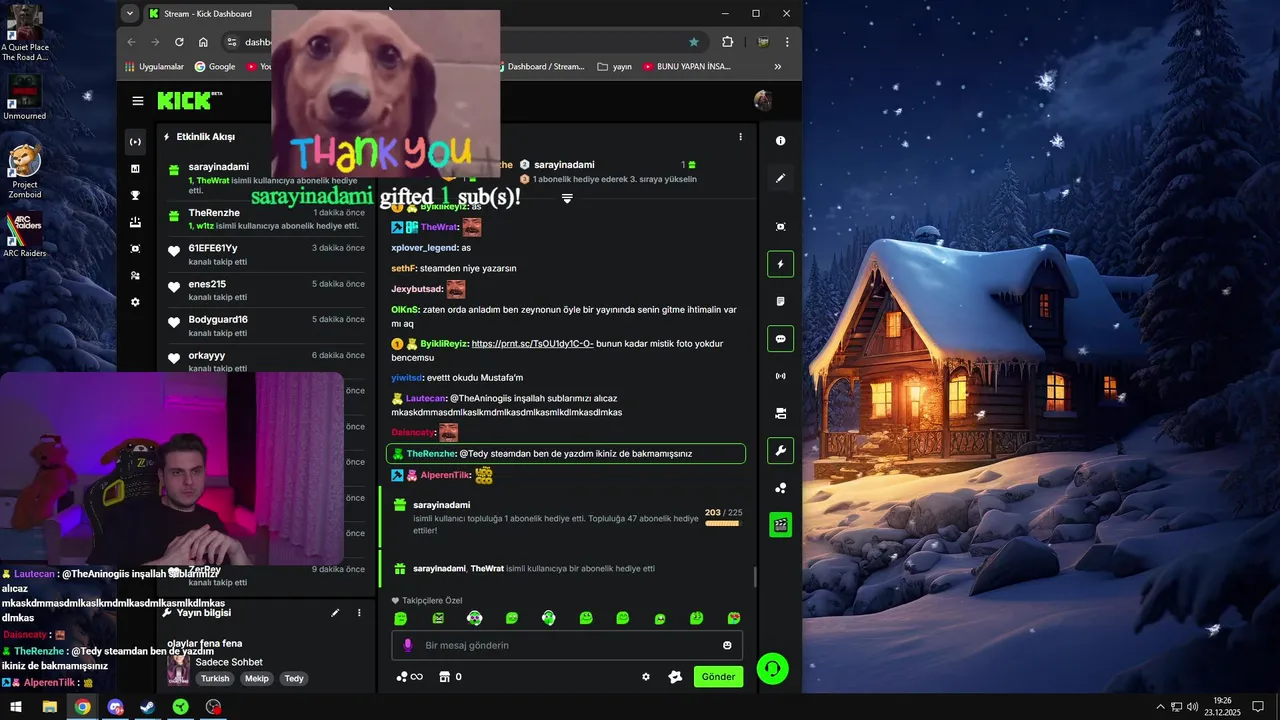
Task: Expand hidden bookmarks with double chevron
Action: point(778,67)
